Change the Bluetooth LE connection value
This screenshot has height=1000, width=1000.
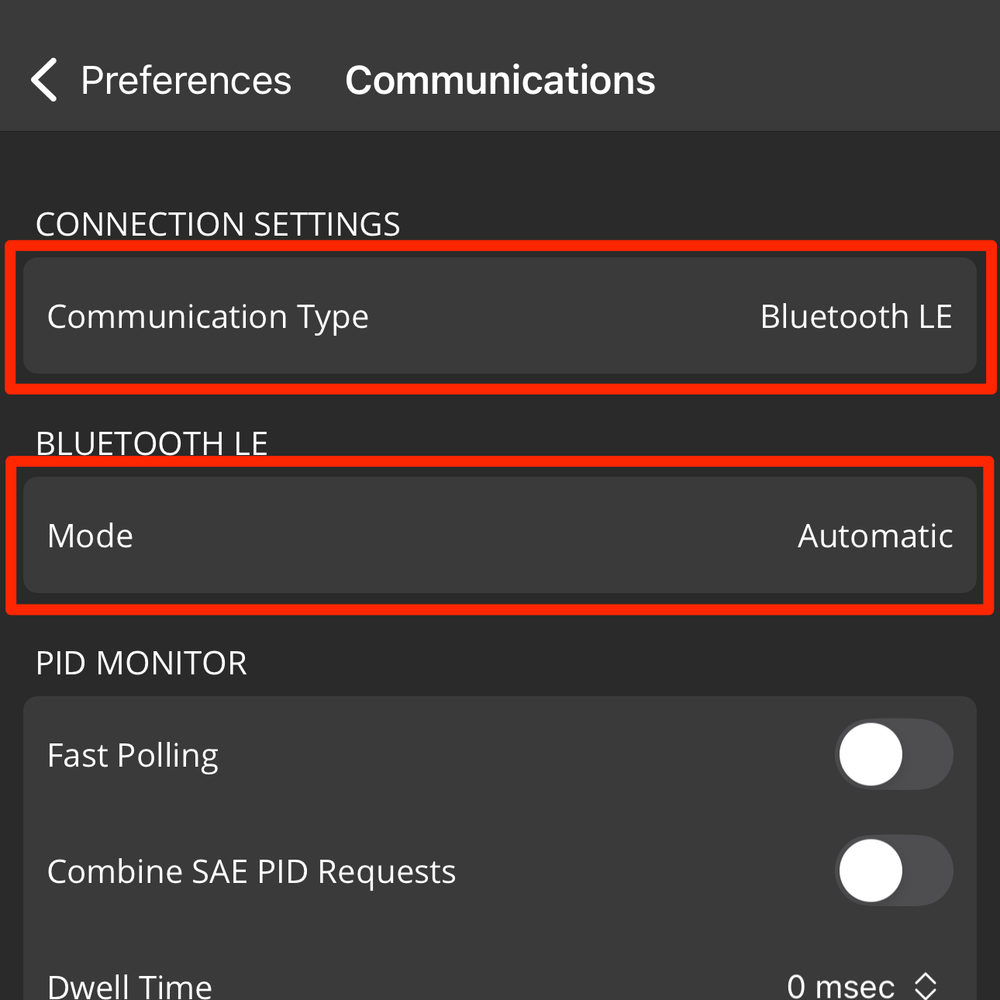[x=855, y=317]
